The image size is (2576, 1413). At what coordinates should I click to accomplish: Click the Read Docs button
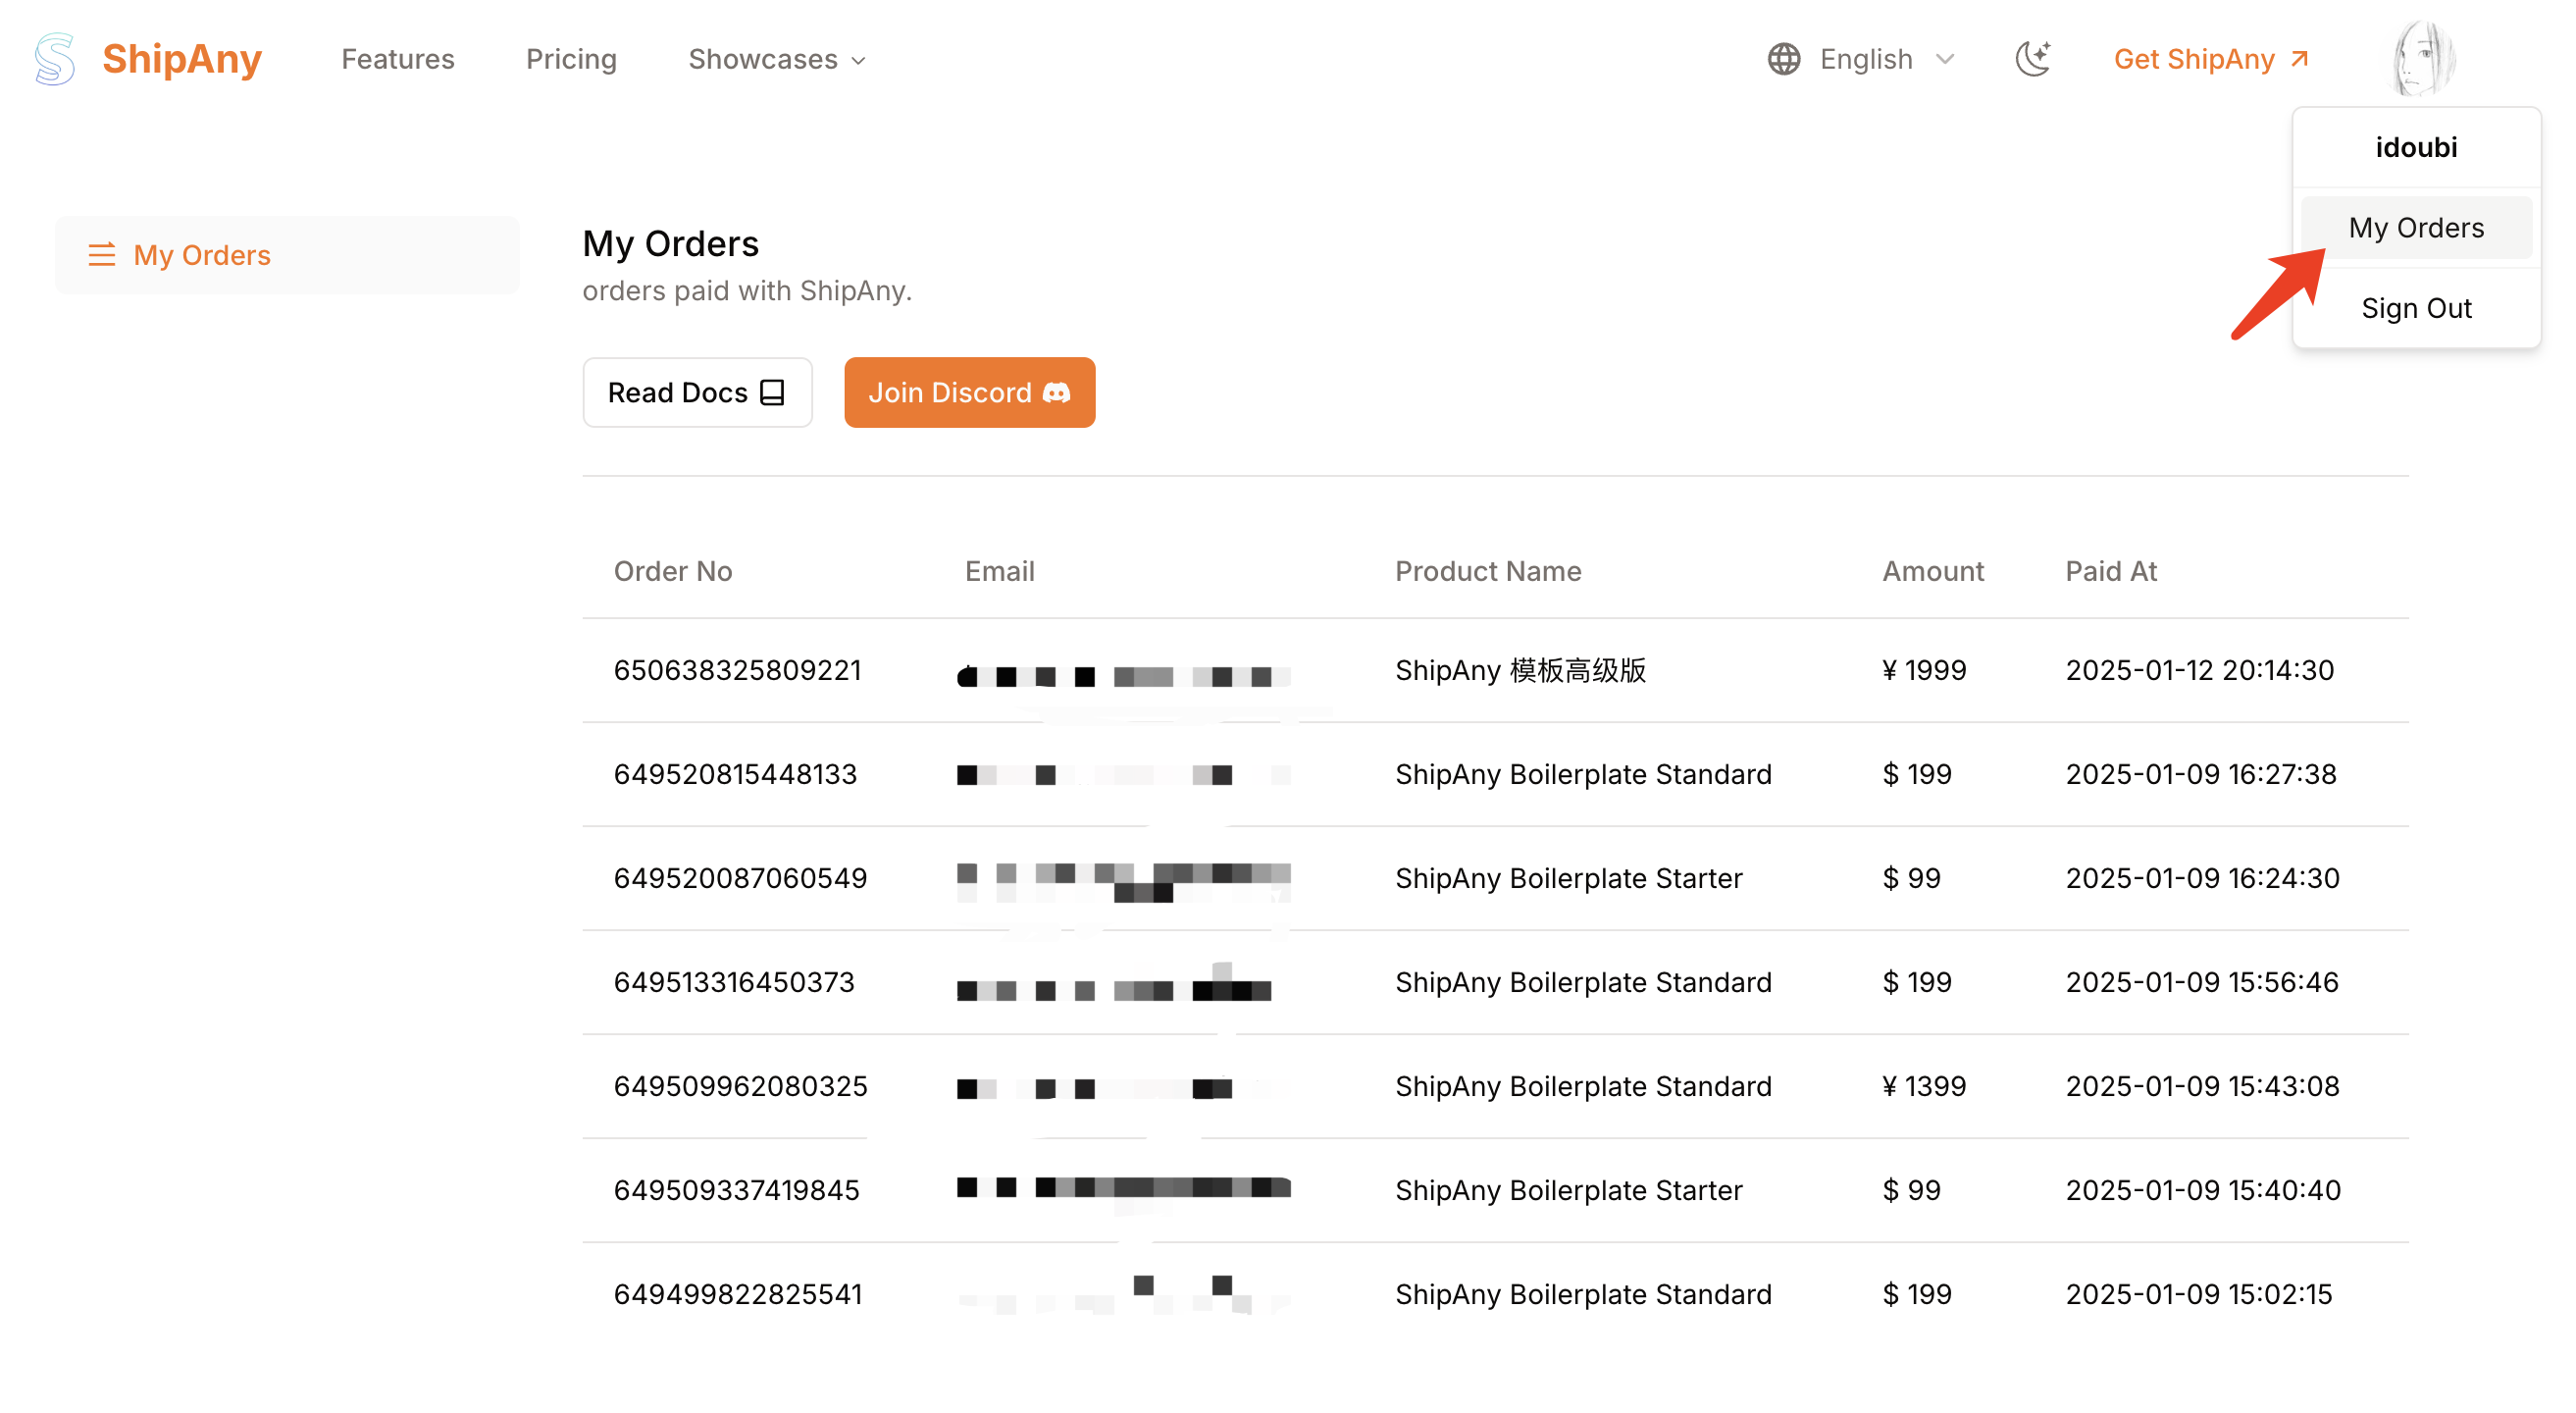pos(697,392)
